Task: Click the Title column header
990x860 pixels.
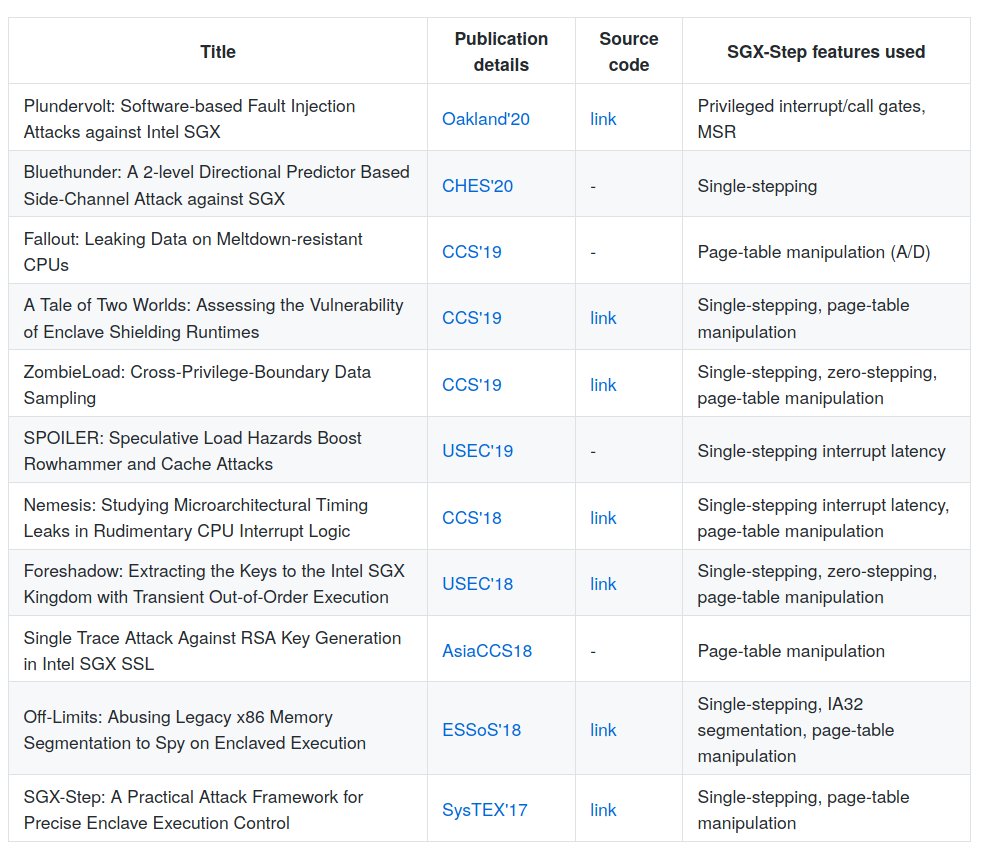Action: [218, 52]
